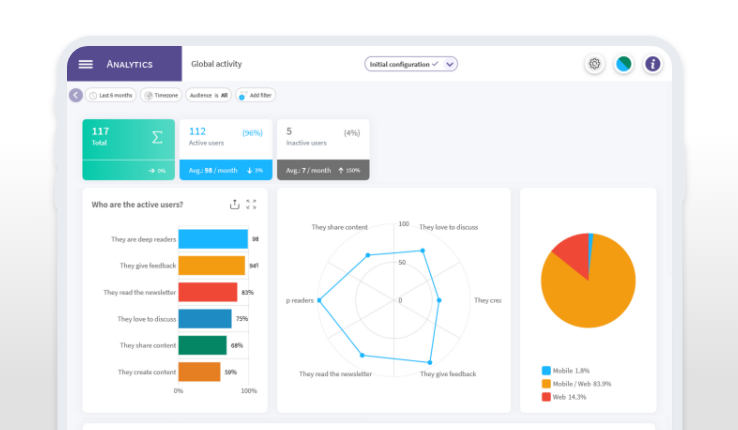Click the Add filter button
738x430 pixels.
pos(256,95)
